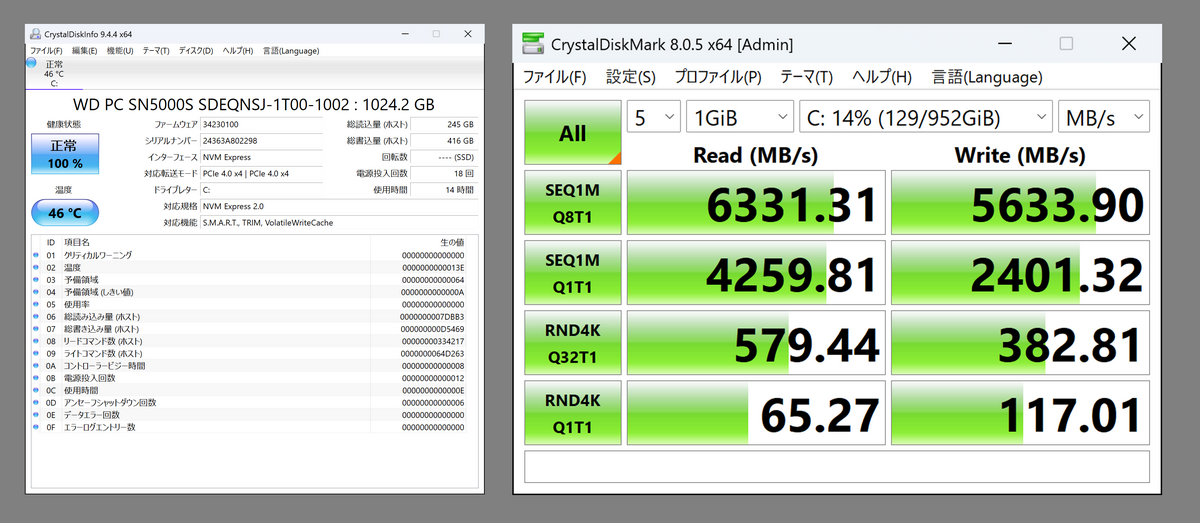
Task: Start the RND4K Q32T1 test
Action: pos(573,343)
